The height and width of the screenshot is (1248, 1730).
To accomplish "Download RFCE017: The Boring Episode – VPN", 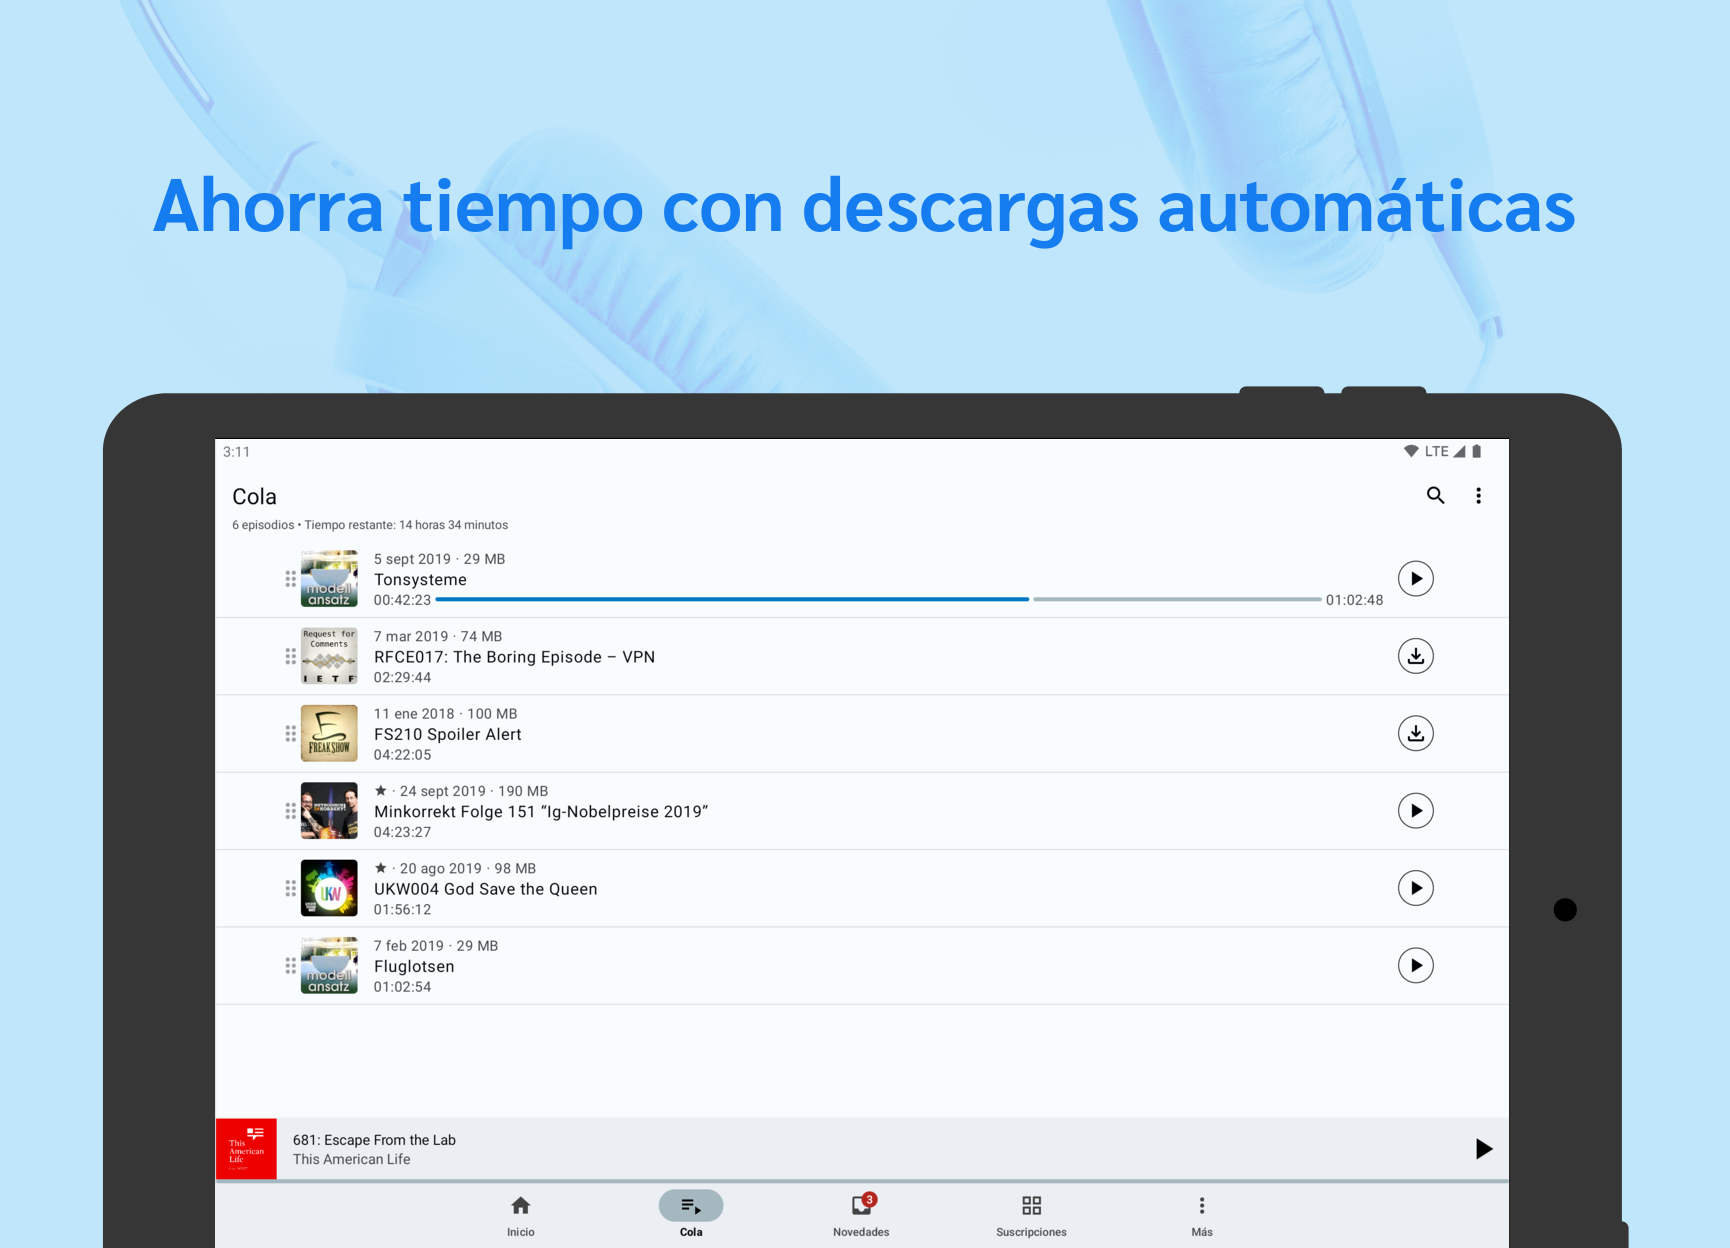I will tap(1415, 656).
